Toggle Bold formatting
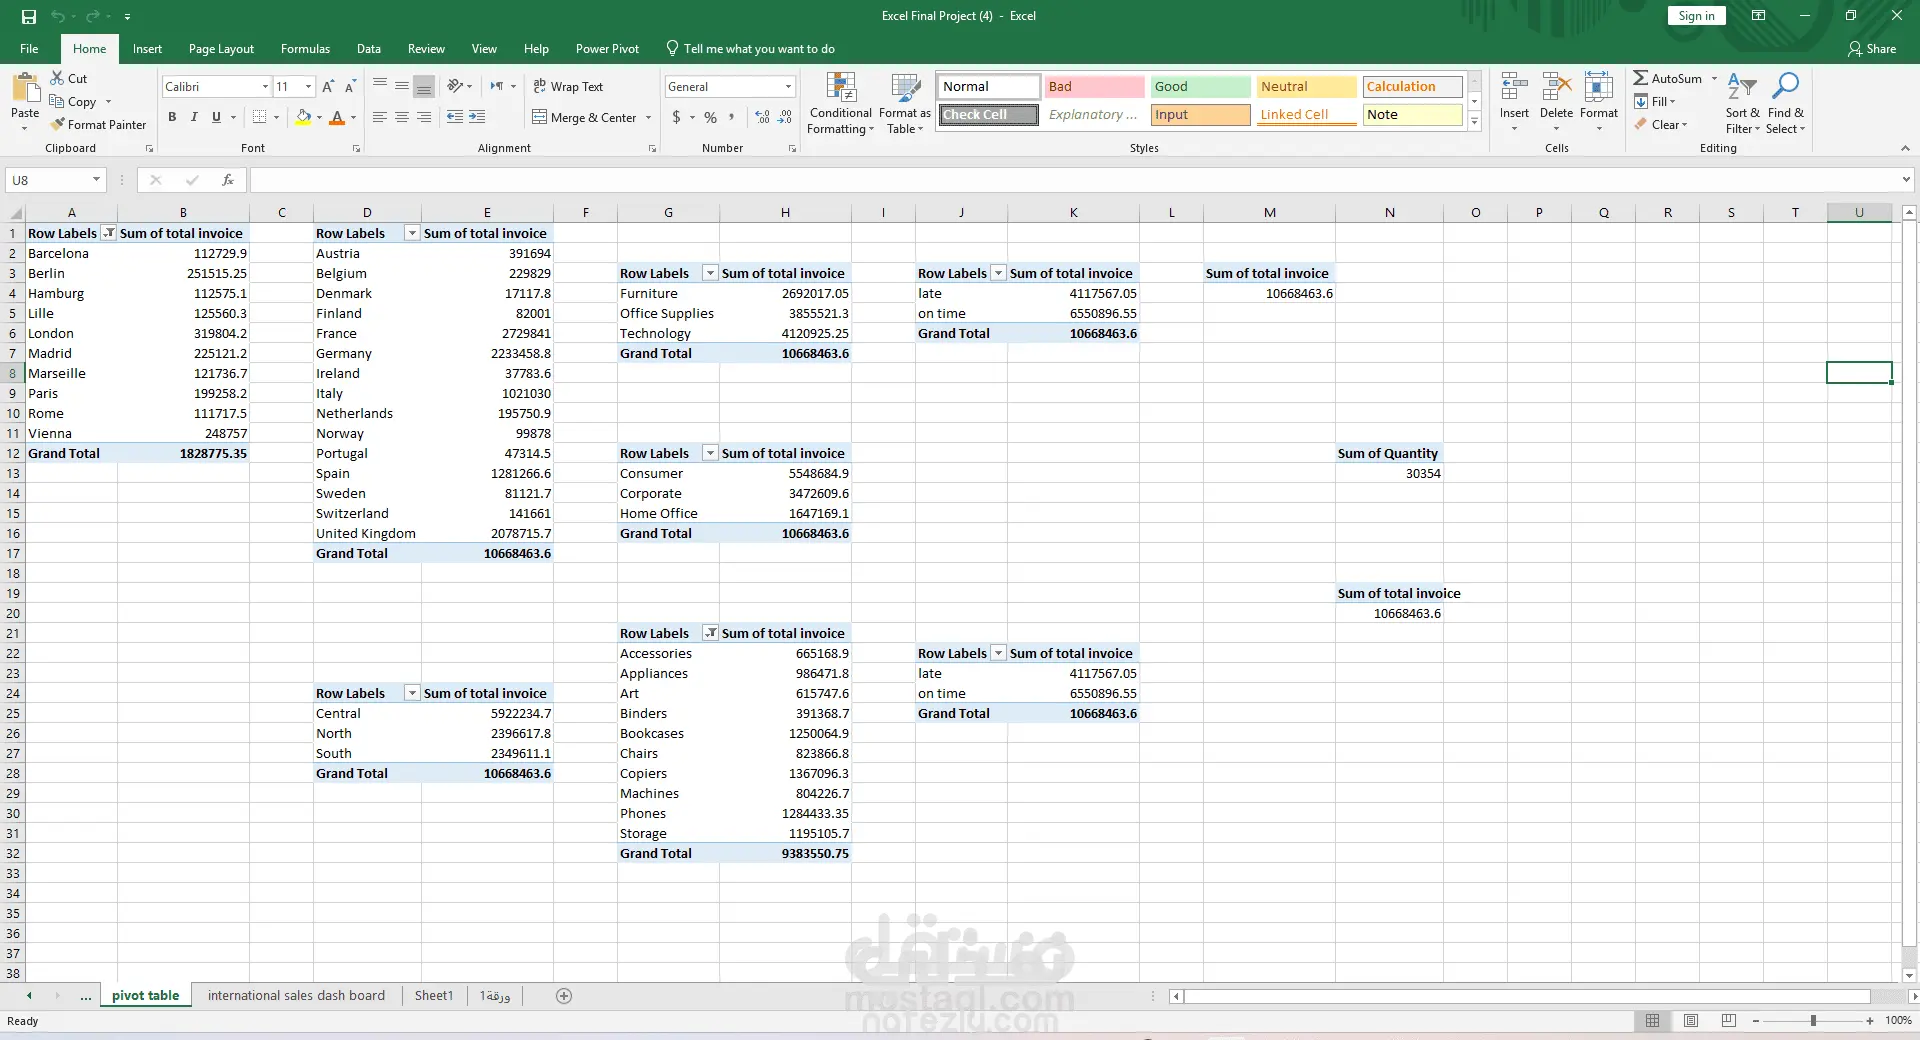The image size is (1920, 1040). coord(172,117)
